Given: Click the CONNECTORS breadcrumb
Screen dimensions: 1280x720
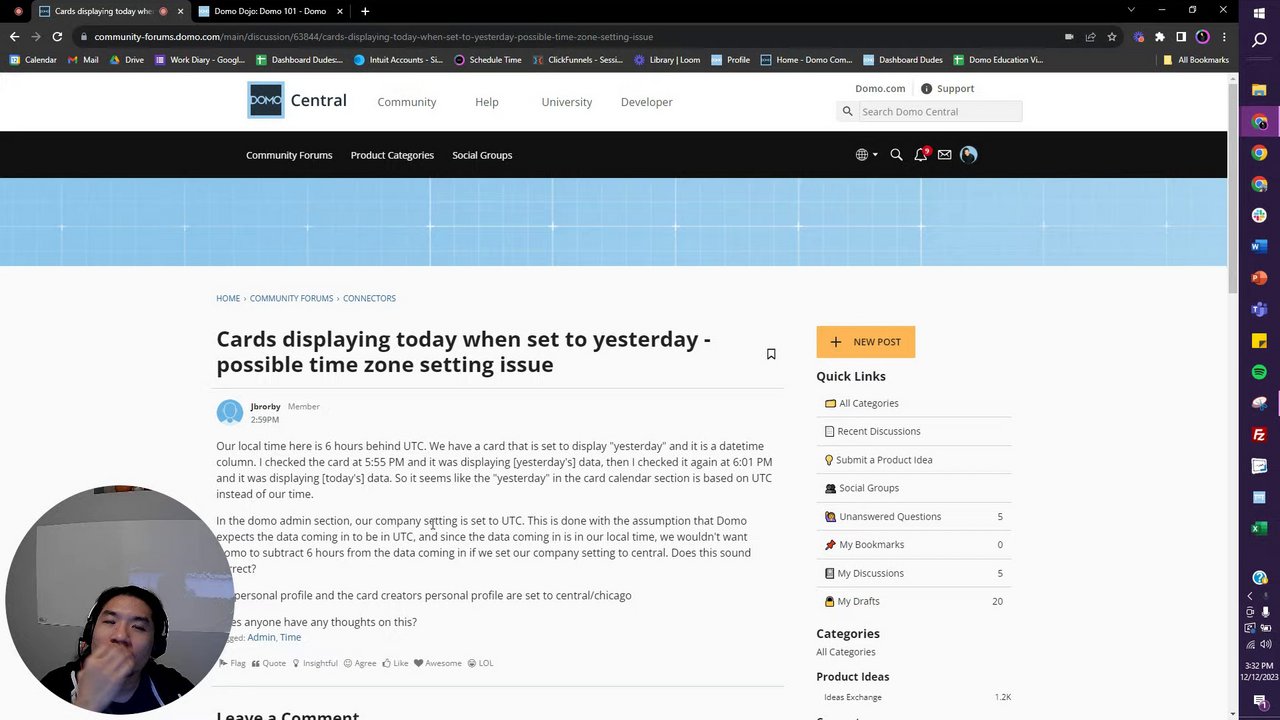Looking at the screenshot, I should coord(369,298).
